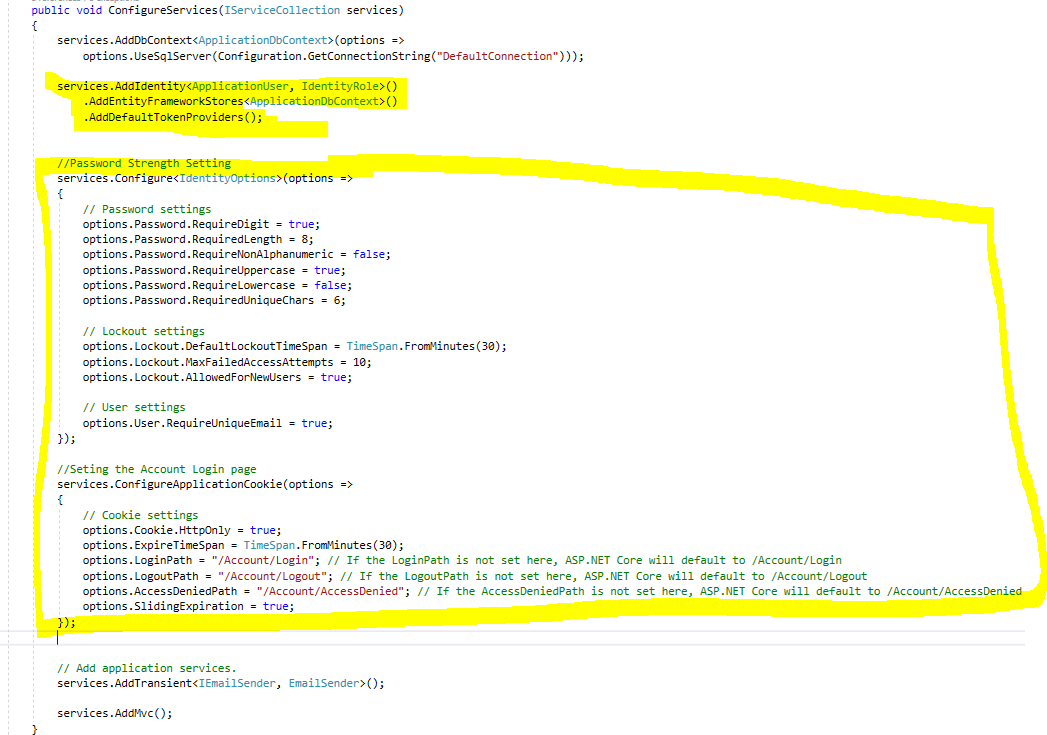Image resolution: width=1047 pixels, height=735 pixels.
Task: Click options.Password.RequiredUniqueChars = 6 line
Action: [x=214, y=300]
